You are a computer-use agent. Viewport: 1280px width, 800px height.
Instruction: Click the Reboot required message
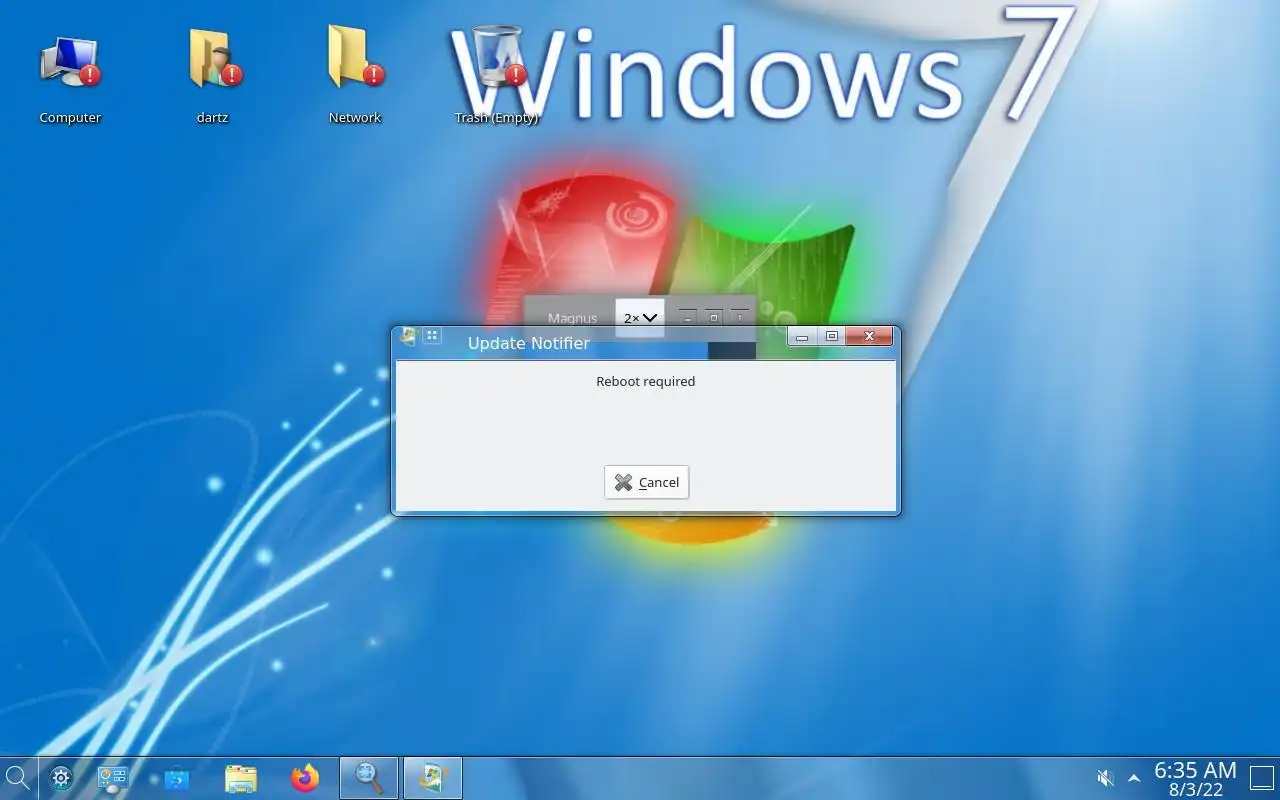645,381
